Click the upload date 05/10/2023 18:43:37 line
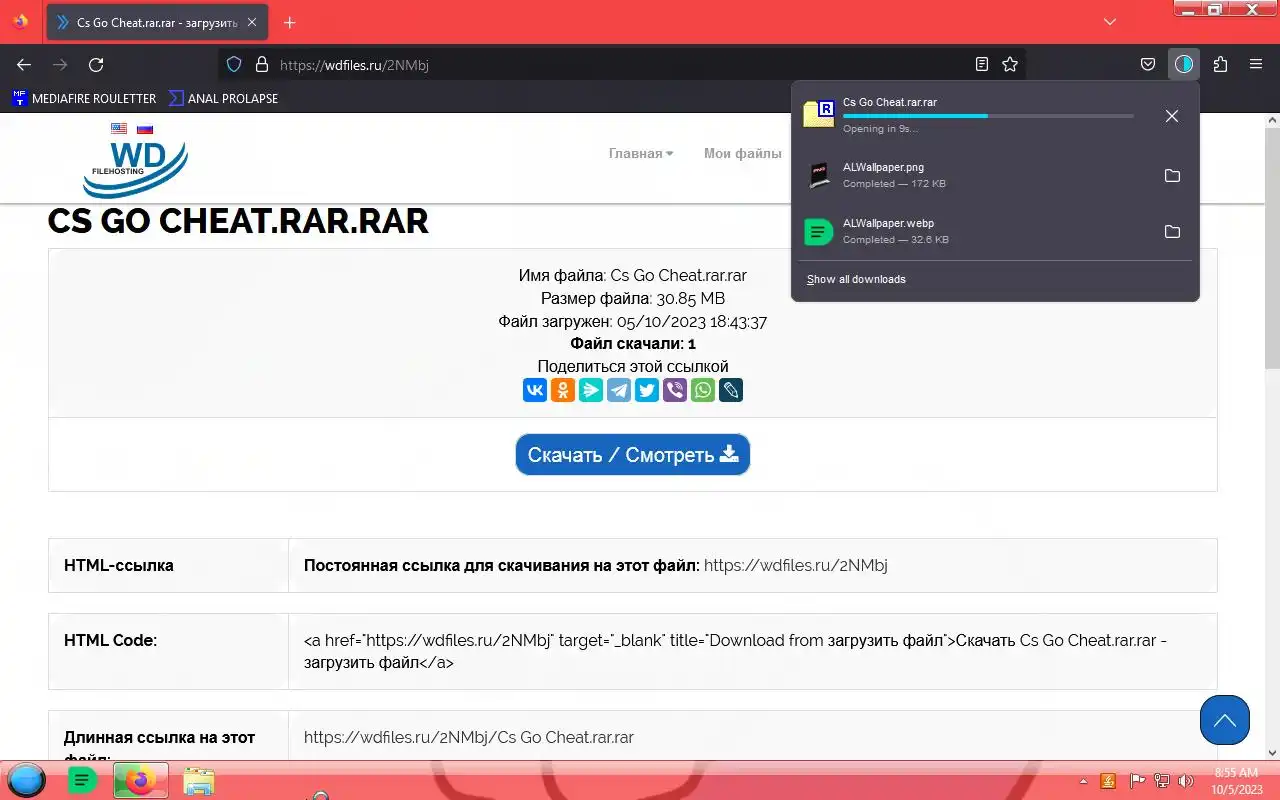 633,321
